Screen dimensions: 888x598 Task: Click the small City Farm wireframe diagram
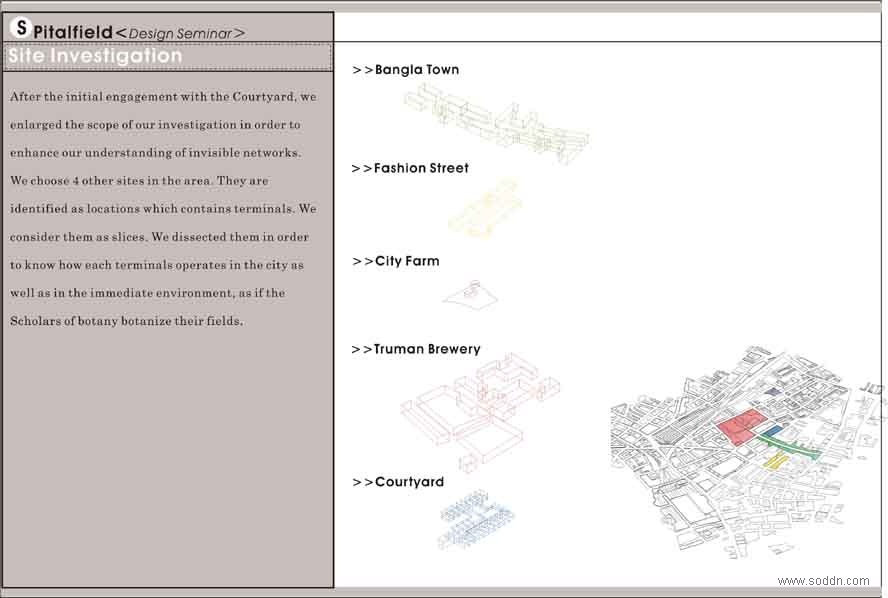click(x=470, y=293)
